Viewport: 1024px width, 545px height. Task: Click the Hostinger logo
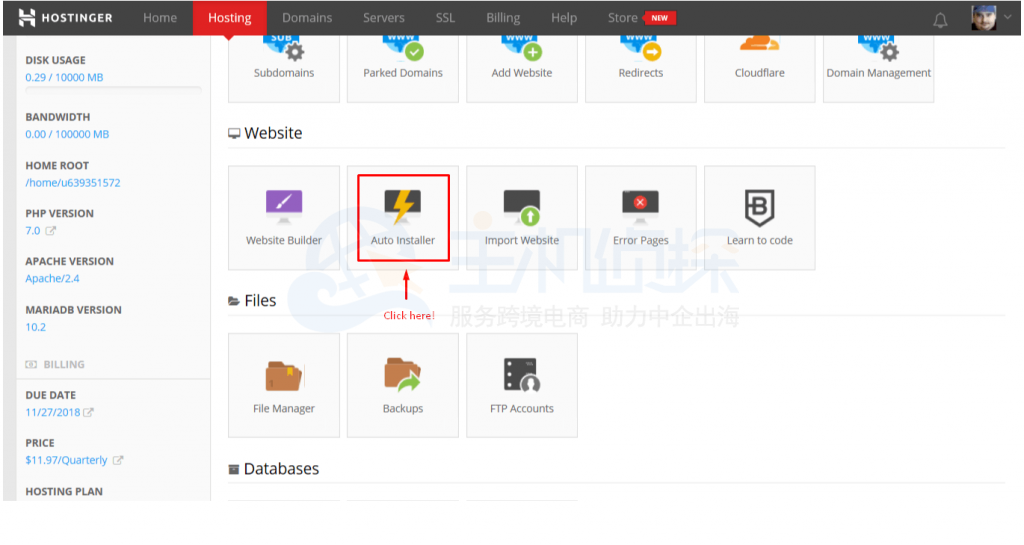pyautogui.click(x=65, y=18)
